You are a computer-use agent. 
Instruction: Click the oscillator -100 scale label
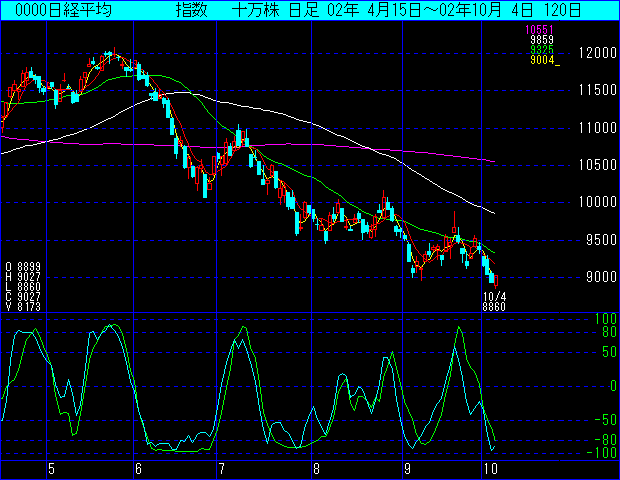click(x=602, y=453)
